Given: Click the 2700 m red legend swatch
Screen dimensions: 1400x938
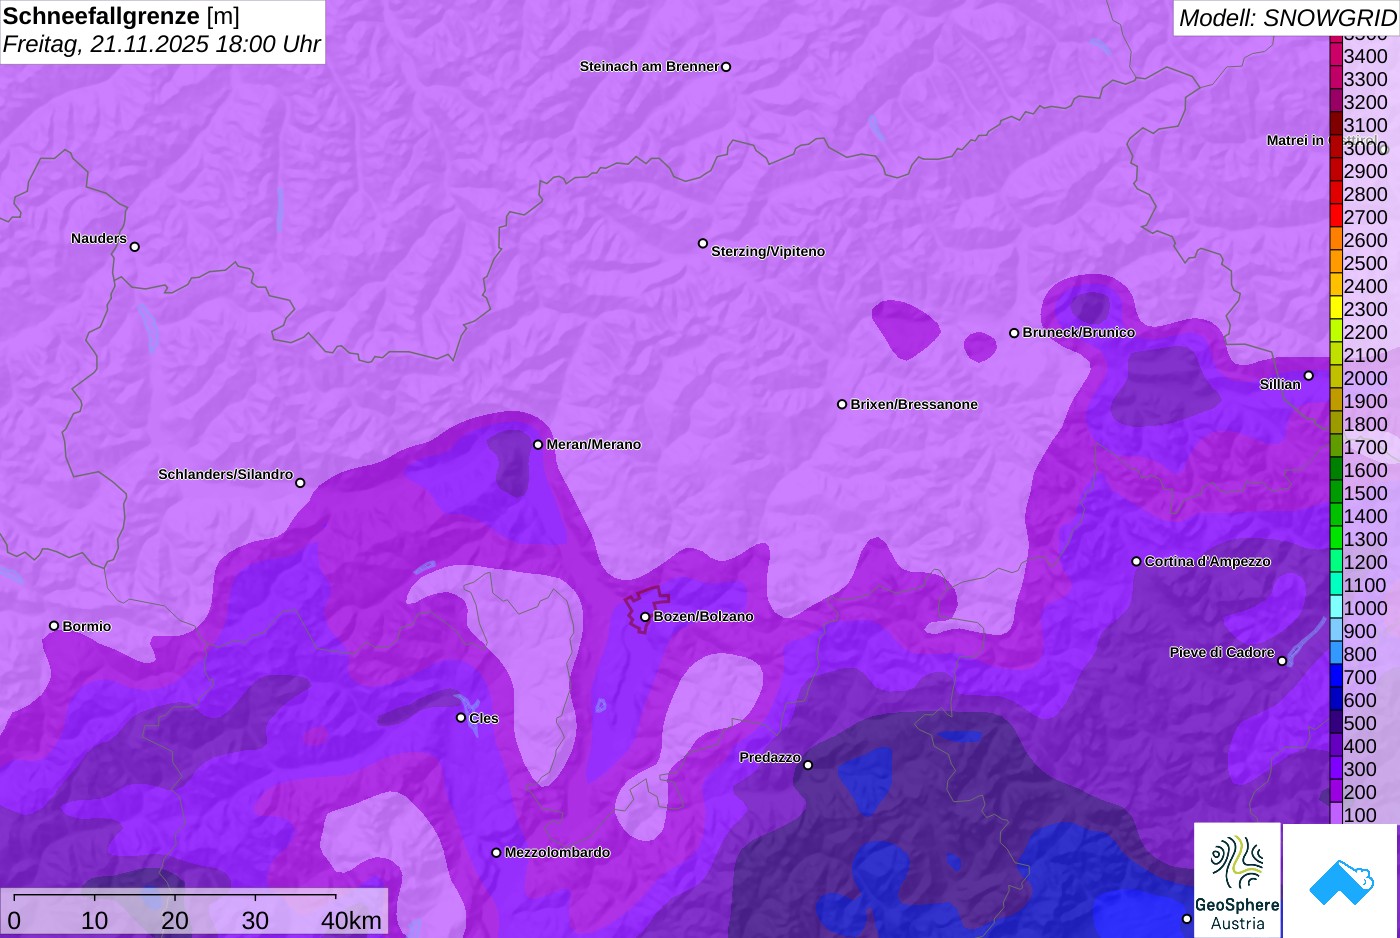Looking at the screenshot, I should 1335,217.
